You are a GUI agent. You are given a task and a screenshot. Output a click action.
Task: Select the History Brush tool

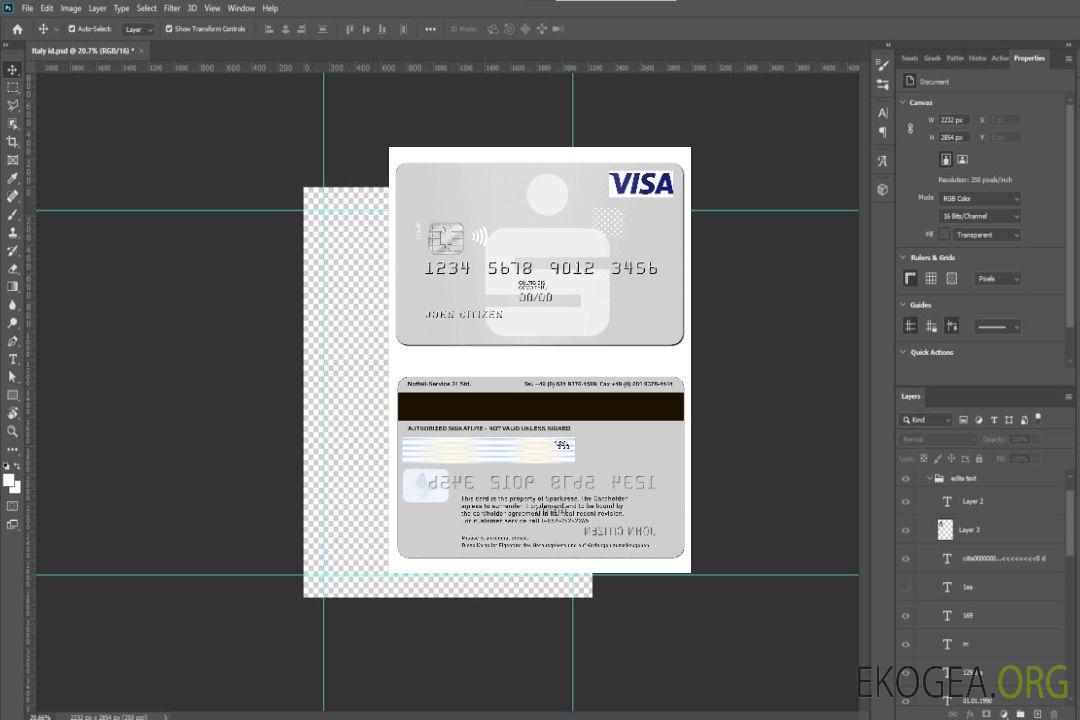pyautogui.click(x=12, y=251)
